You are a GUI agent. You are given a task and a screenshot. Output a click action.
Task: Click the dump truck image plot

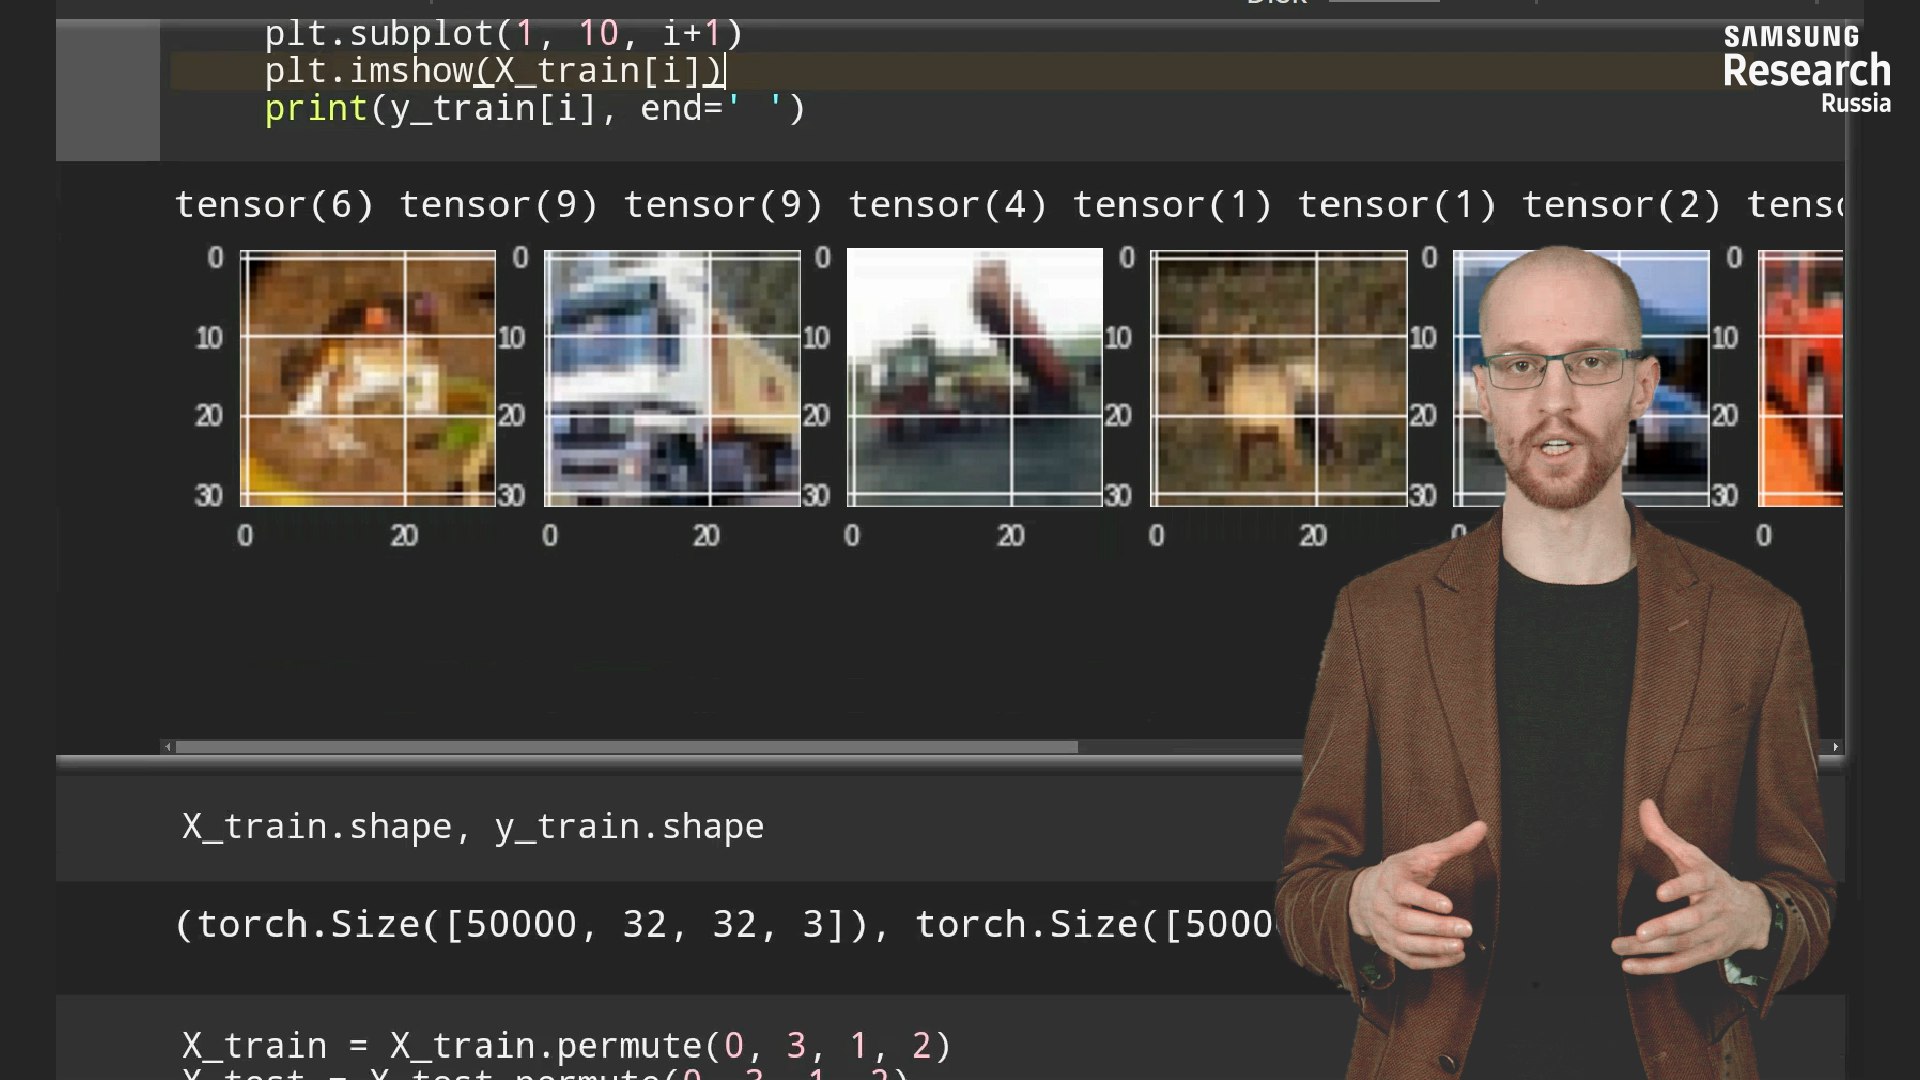tap(975, 379)
